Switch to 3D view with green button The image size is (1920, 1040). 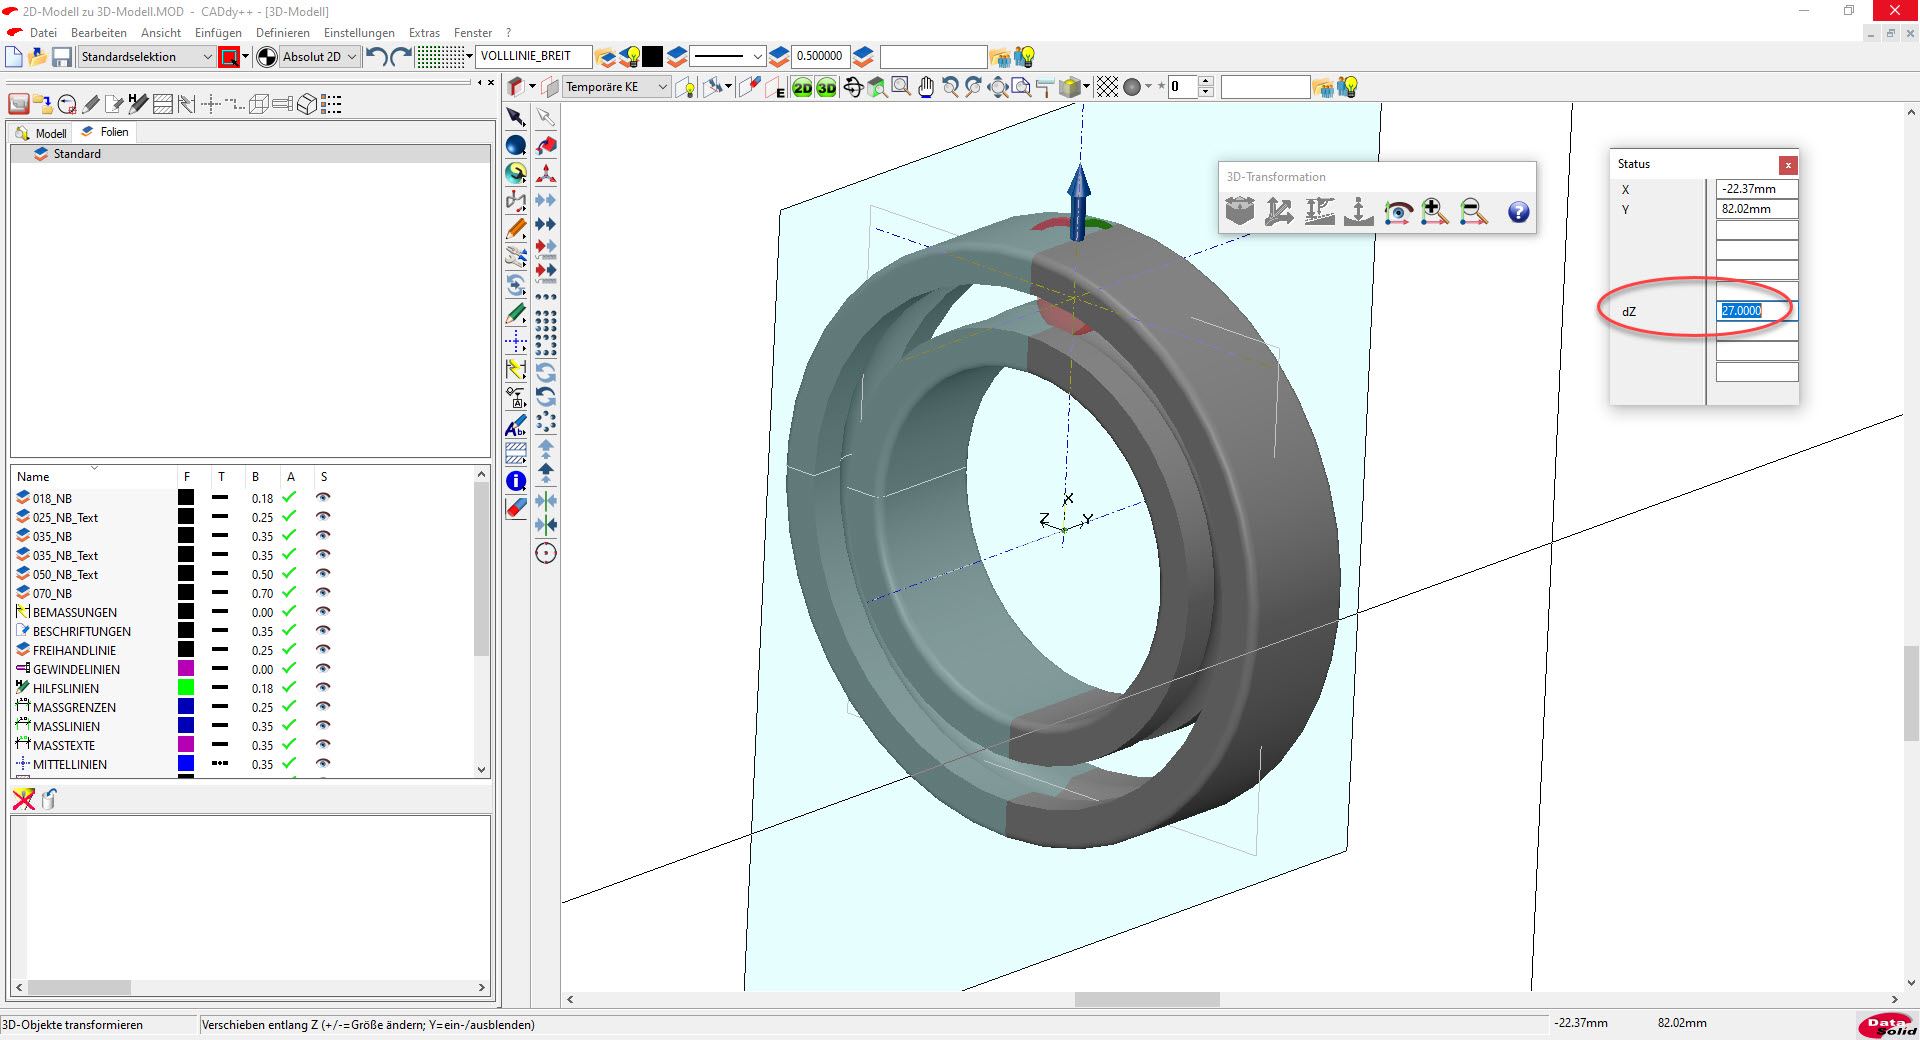826,88
